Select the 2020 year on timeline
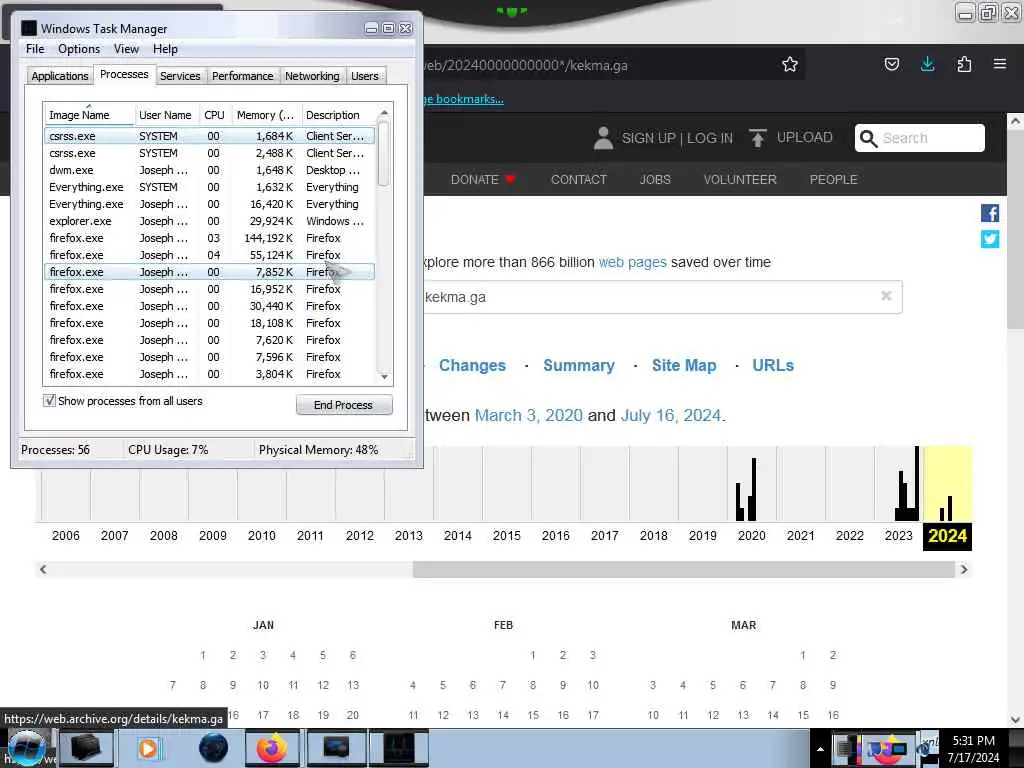Screen dimensions: 1024x768 point(751,536)
